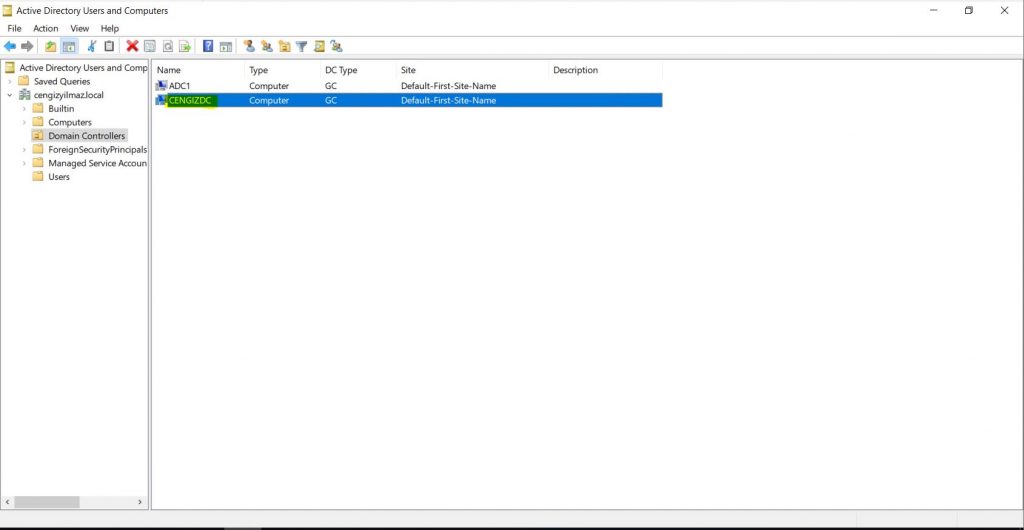Image resolution: width=1024 pixels, height=530 pixels.
Task: Click tree pane scrollbar right arrow
Action: 140,502
